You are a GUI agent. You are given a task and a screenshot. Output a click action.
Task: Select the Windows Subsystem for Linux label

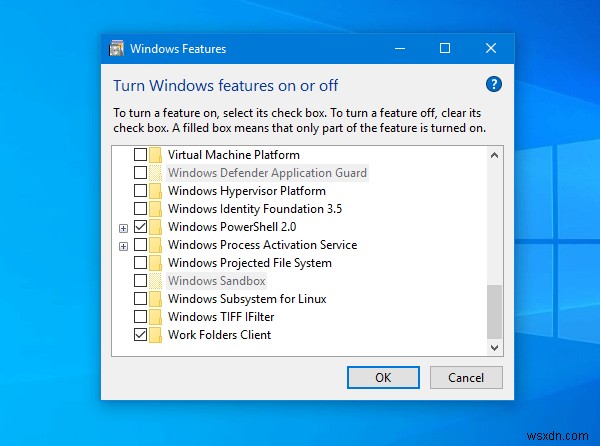247,299
